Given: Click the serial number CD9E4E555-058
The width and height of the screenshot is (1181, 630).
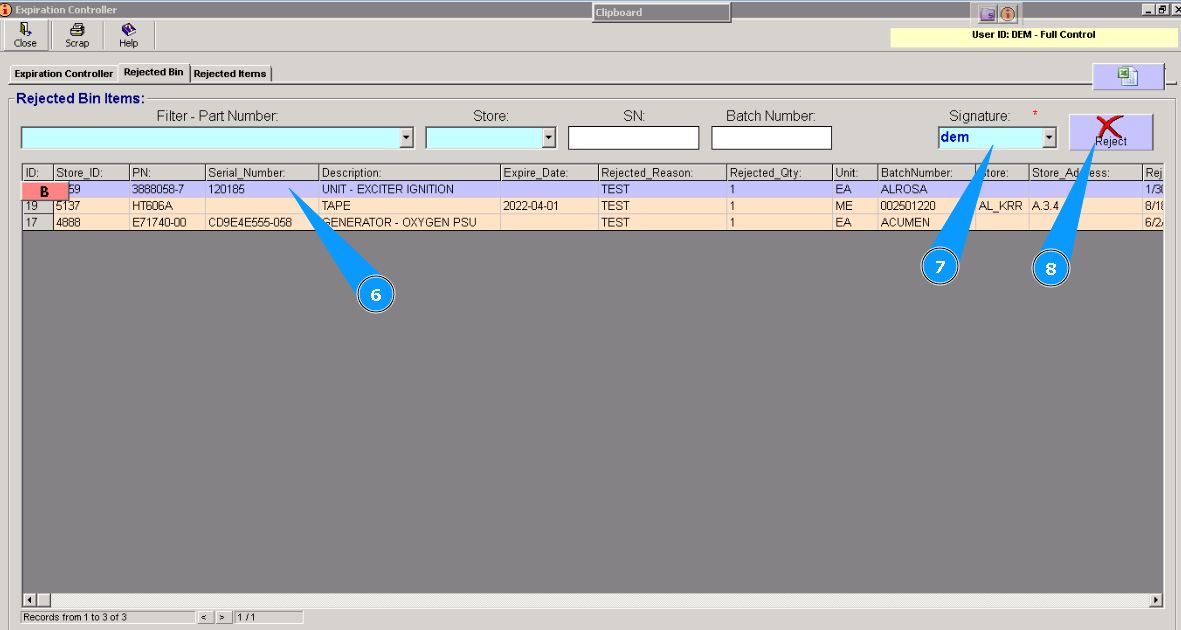Looking at the screenshot, I should [x=262, y=222].
